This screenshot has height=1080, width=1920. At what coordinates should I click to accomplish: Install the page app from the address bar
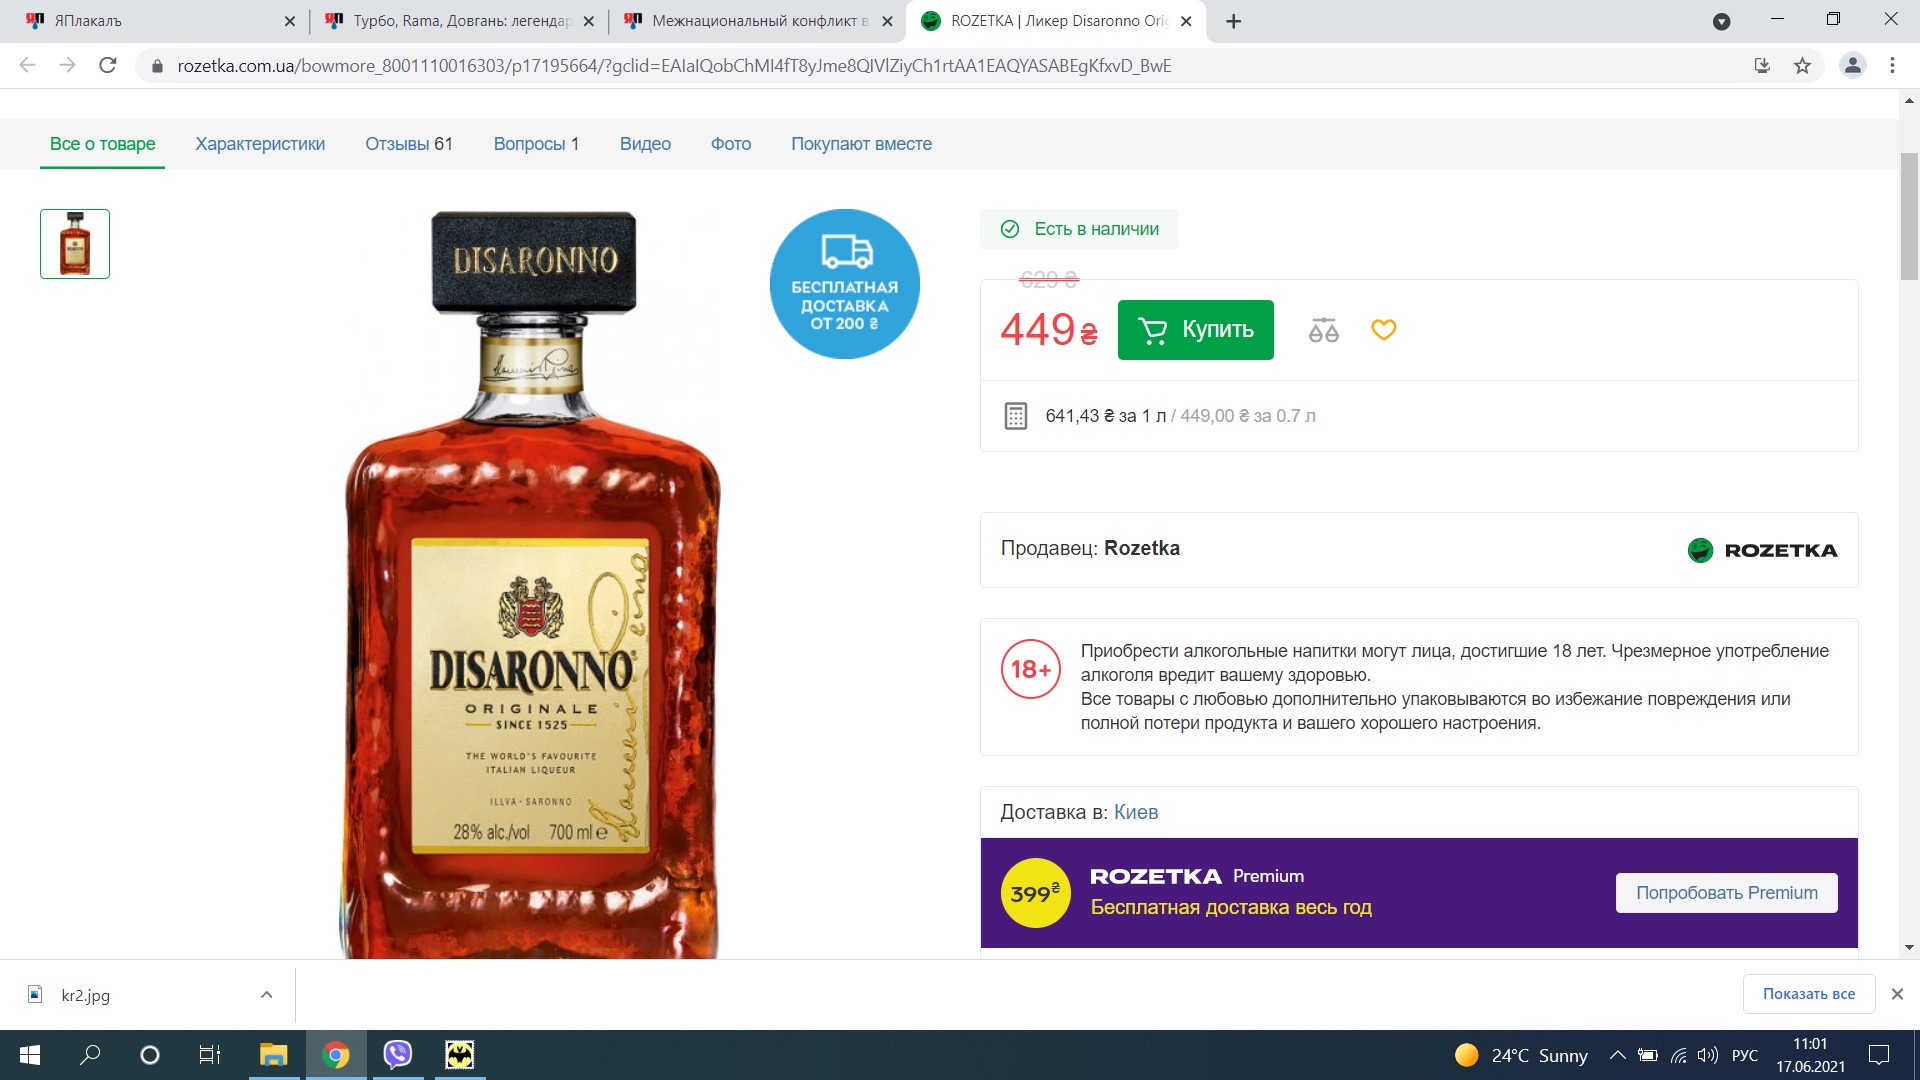coord(1762,65)
